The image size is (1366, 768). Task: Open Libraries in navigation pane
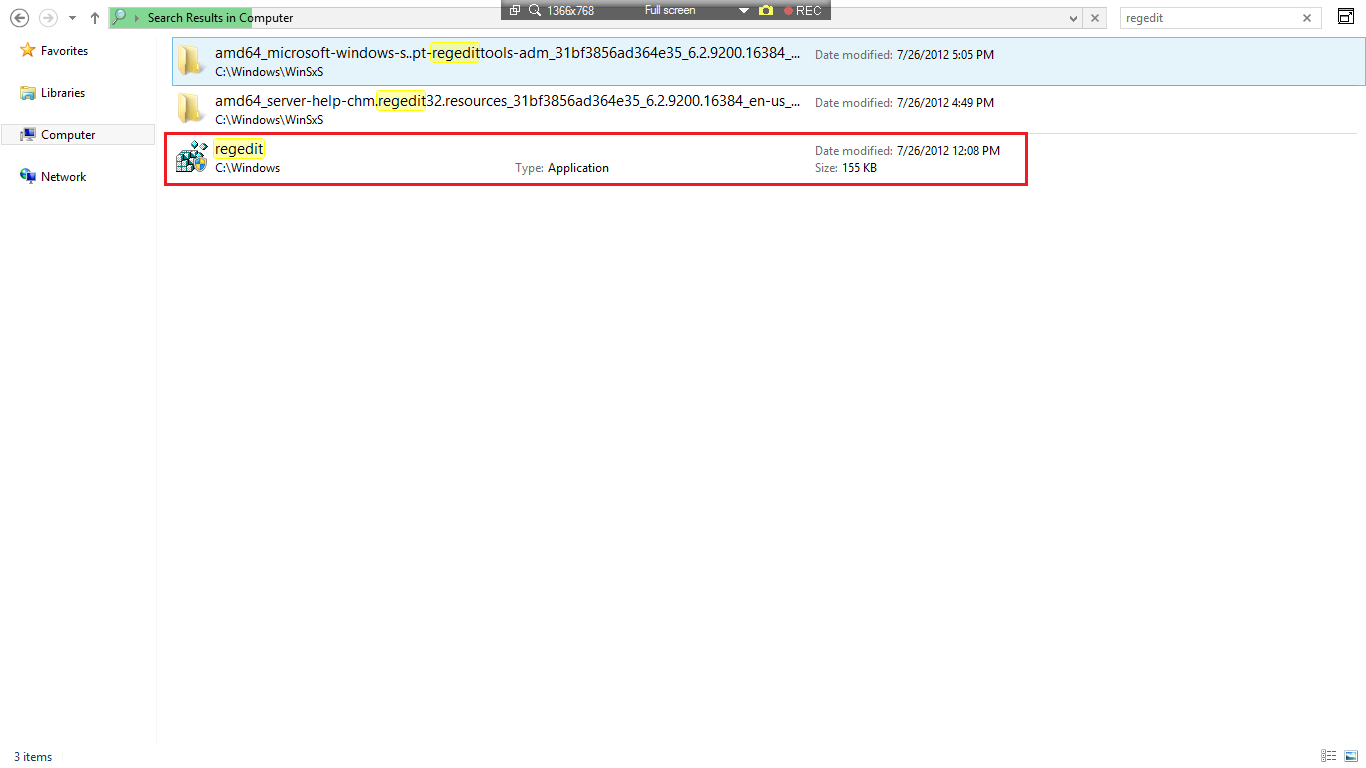coord(62,93)
